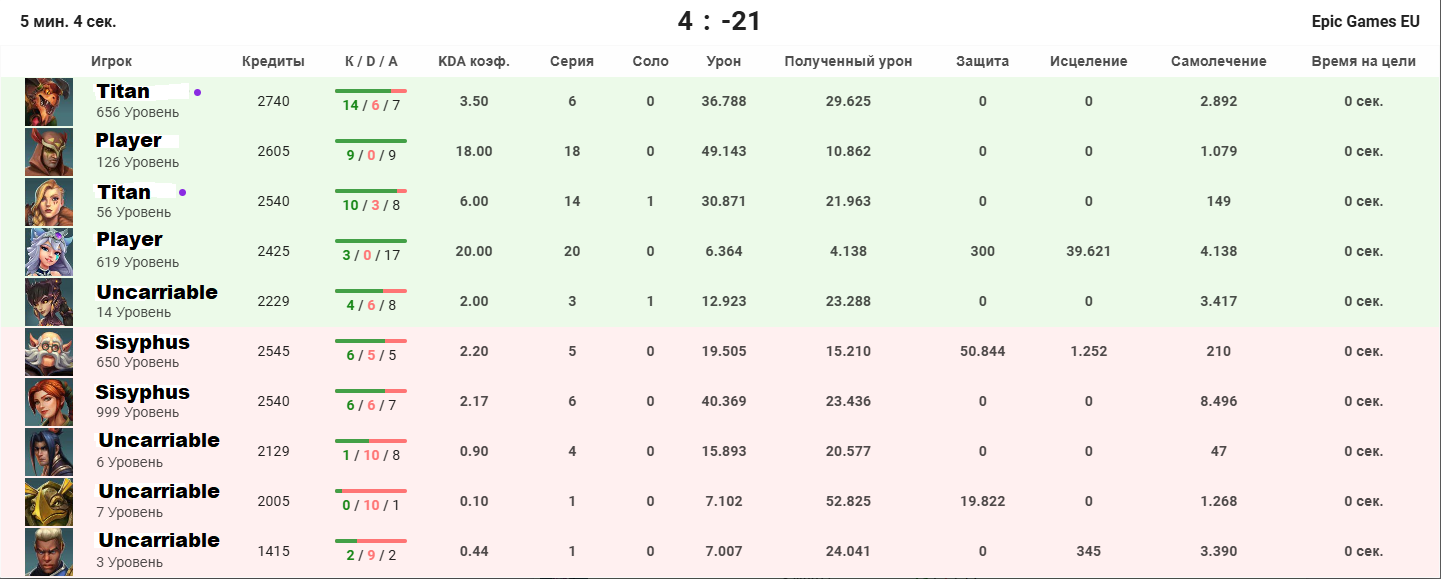Sort by the Кредиты column header
The image size is (1441, 579).
273,61
